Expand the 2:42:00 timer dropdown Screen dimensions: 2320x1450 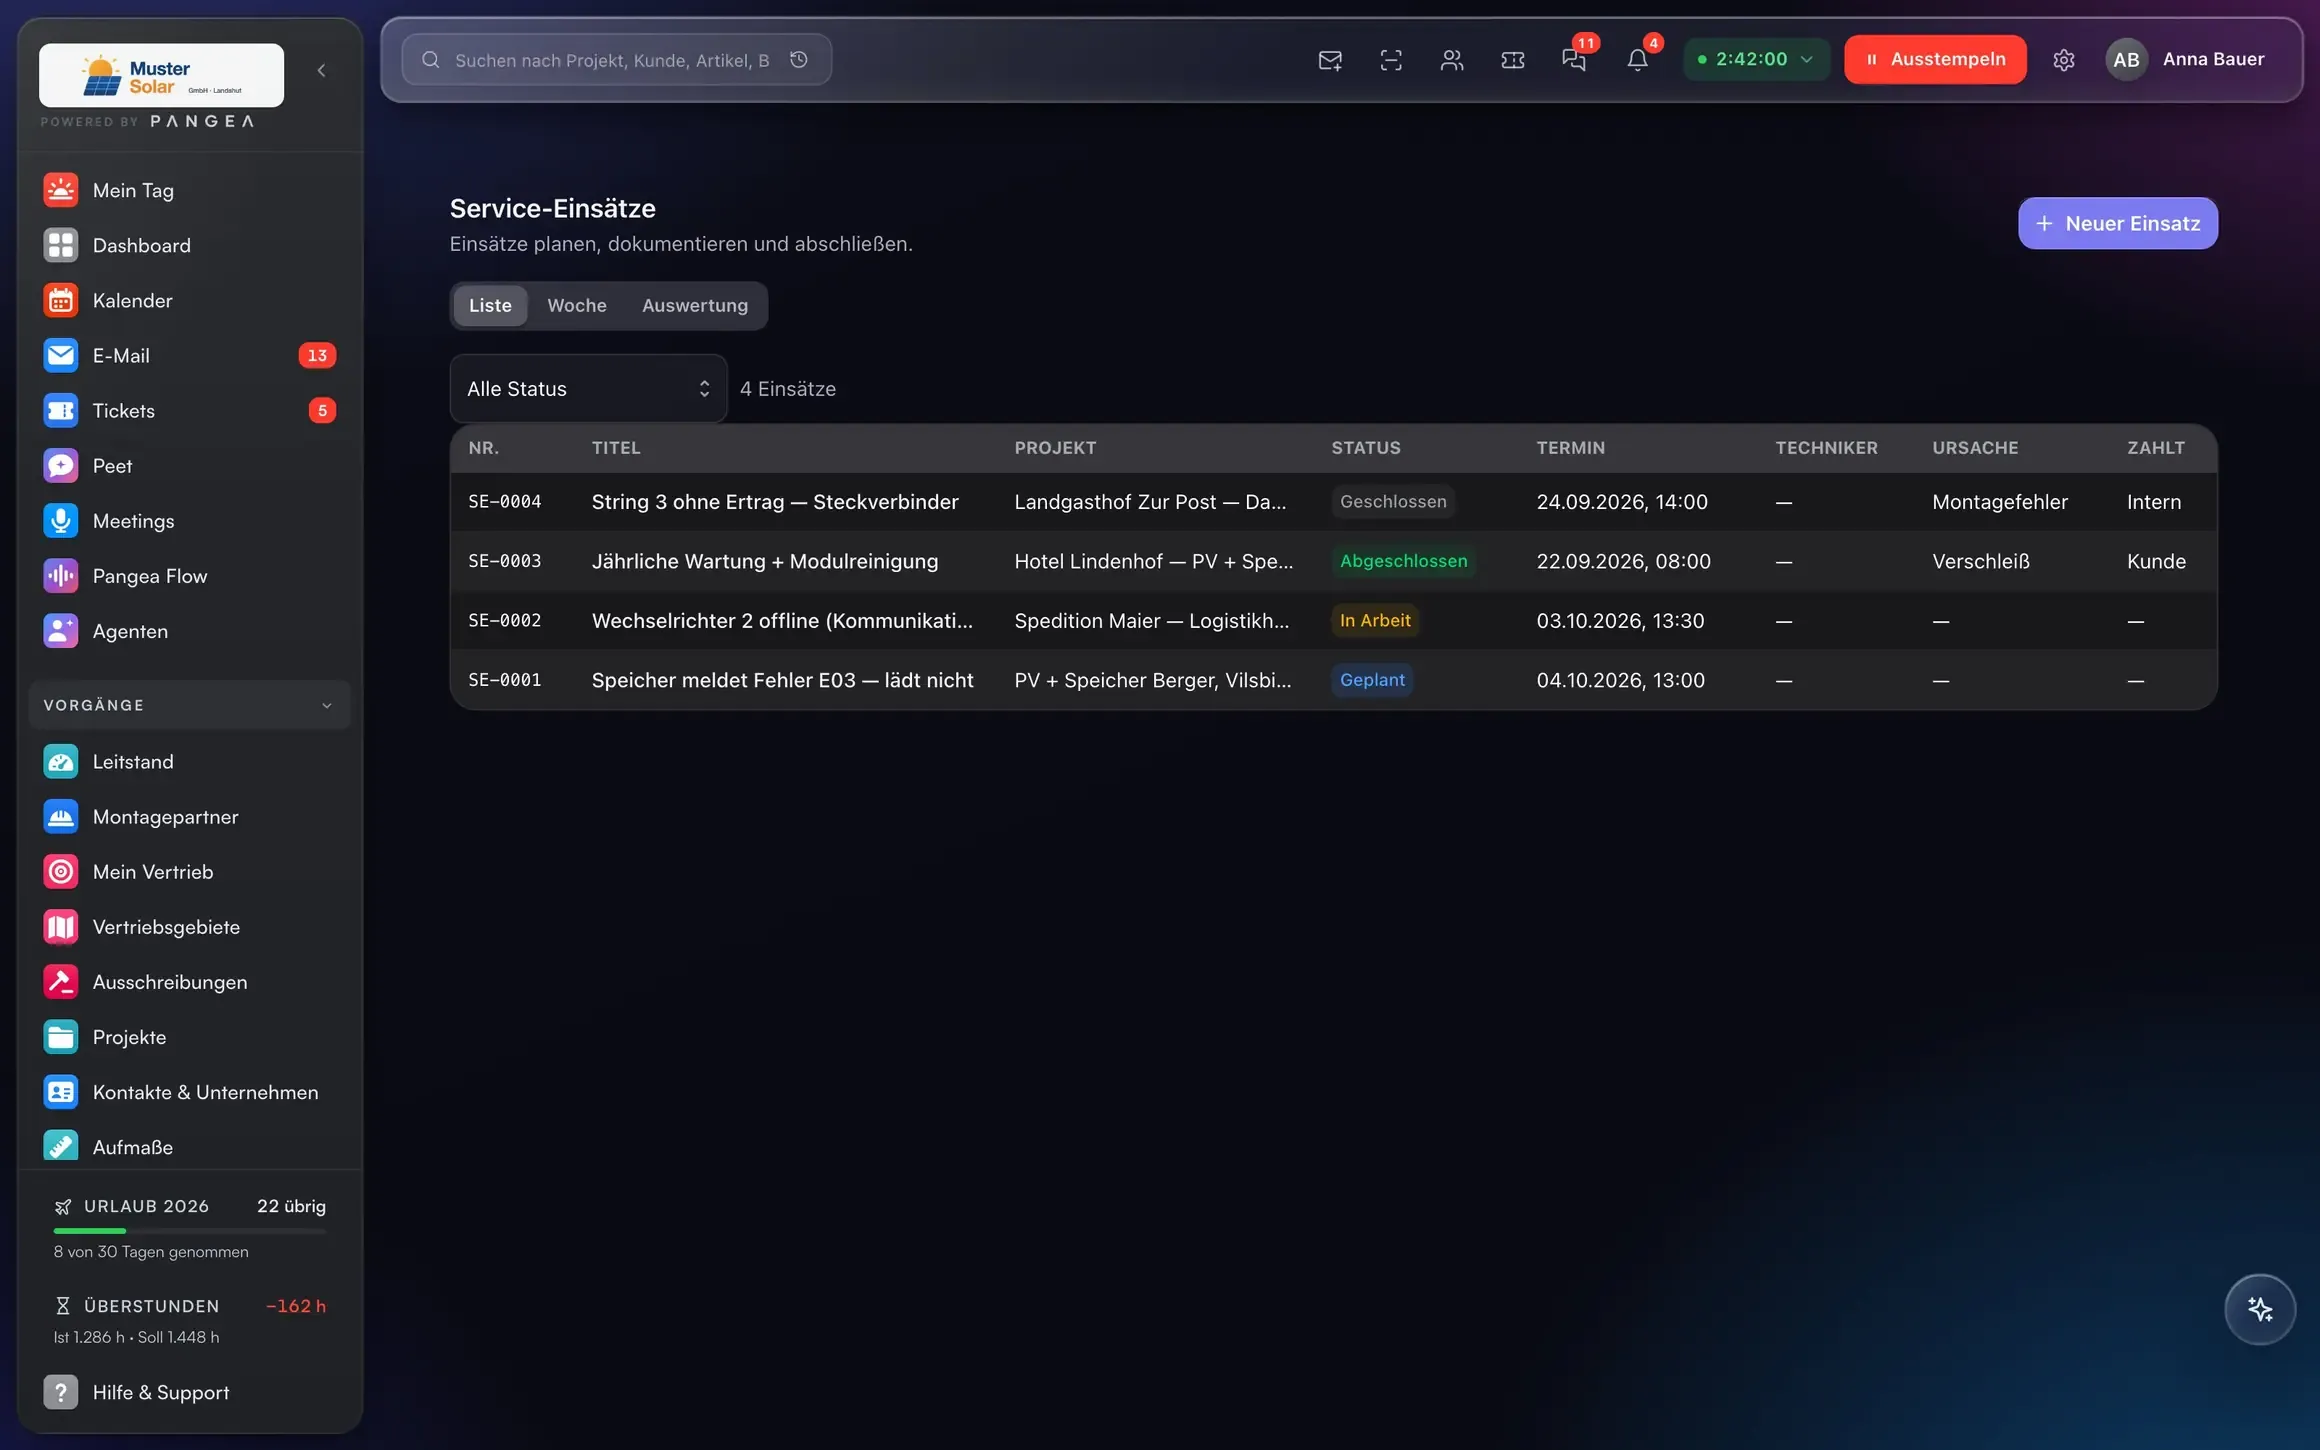coord(1757,59)
